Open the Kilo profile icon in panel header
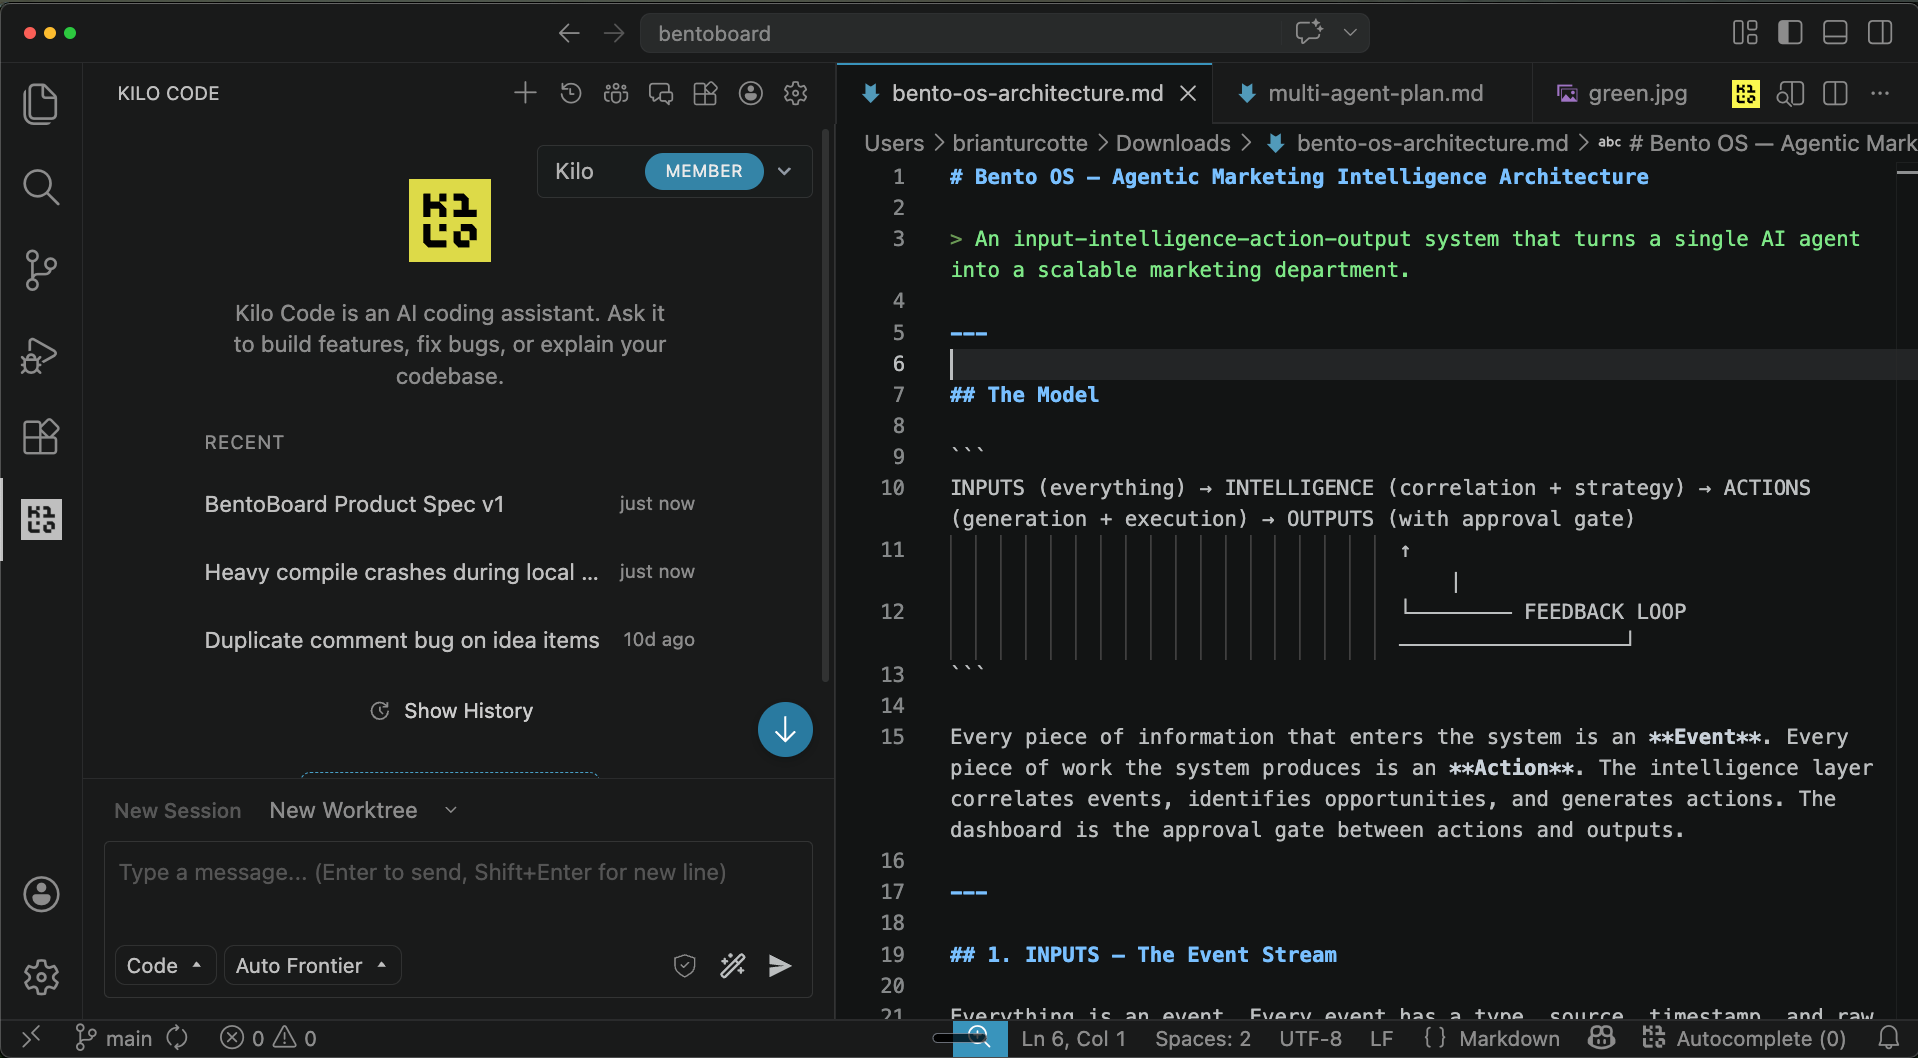This screenshot has width=1918, height=1058. coord(751,93)
